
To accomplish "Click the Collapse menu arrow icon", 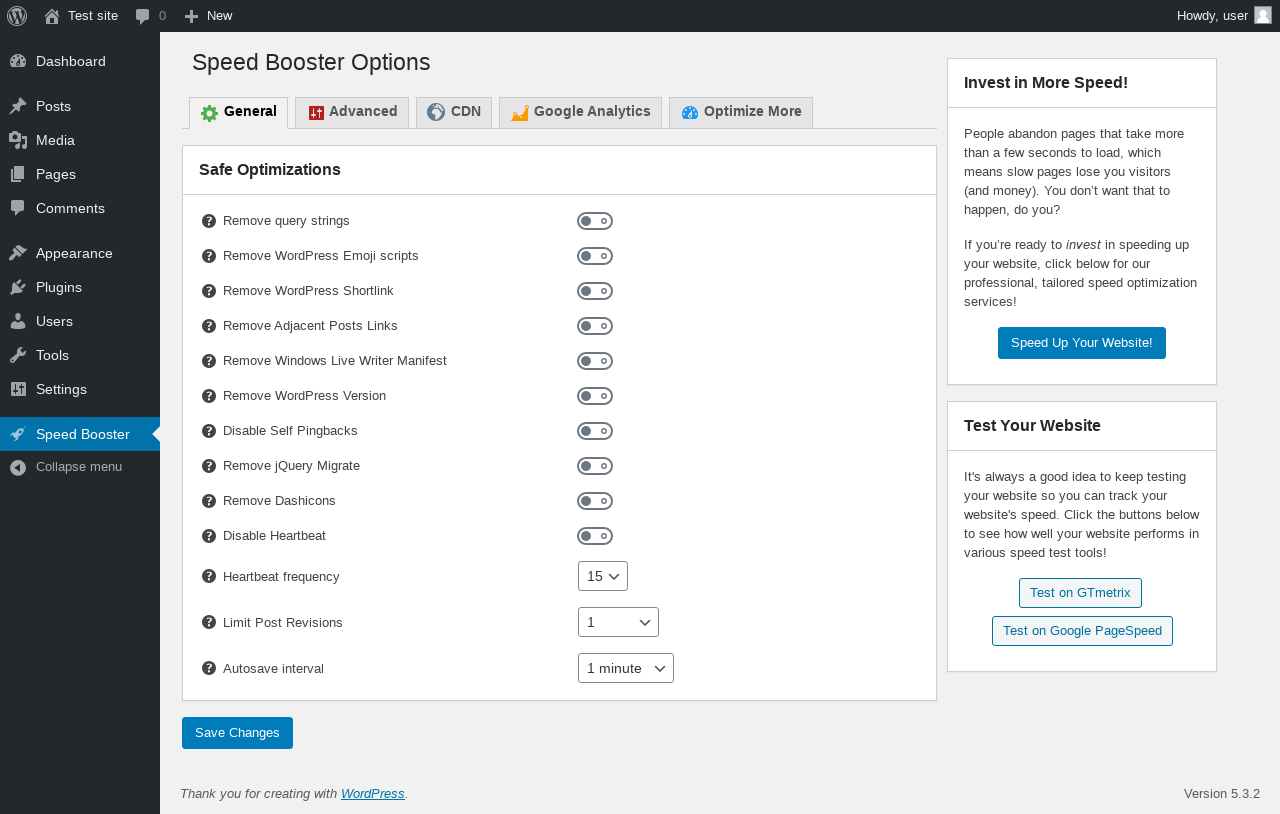I will pyautogui.click(x=18, y=467).
